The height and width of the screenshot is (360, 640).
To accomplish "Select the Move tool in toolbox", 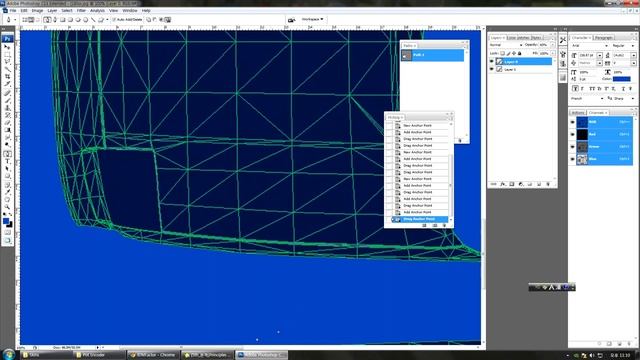I will [x=7, y=47].
